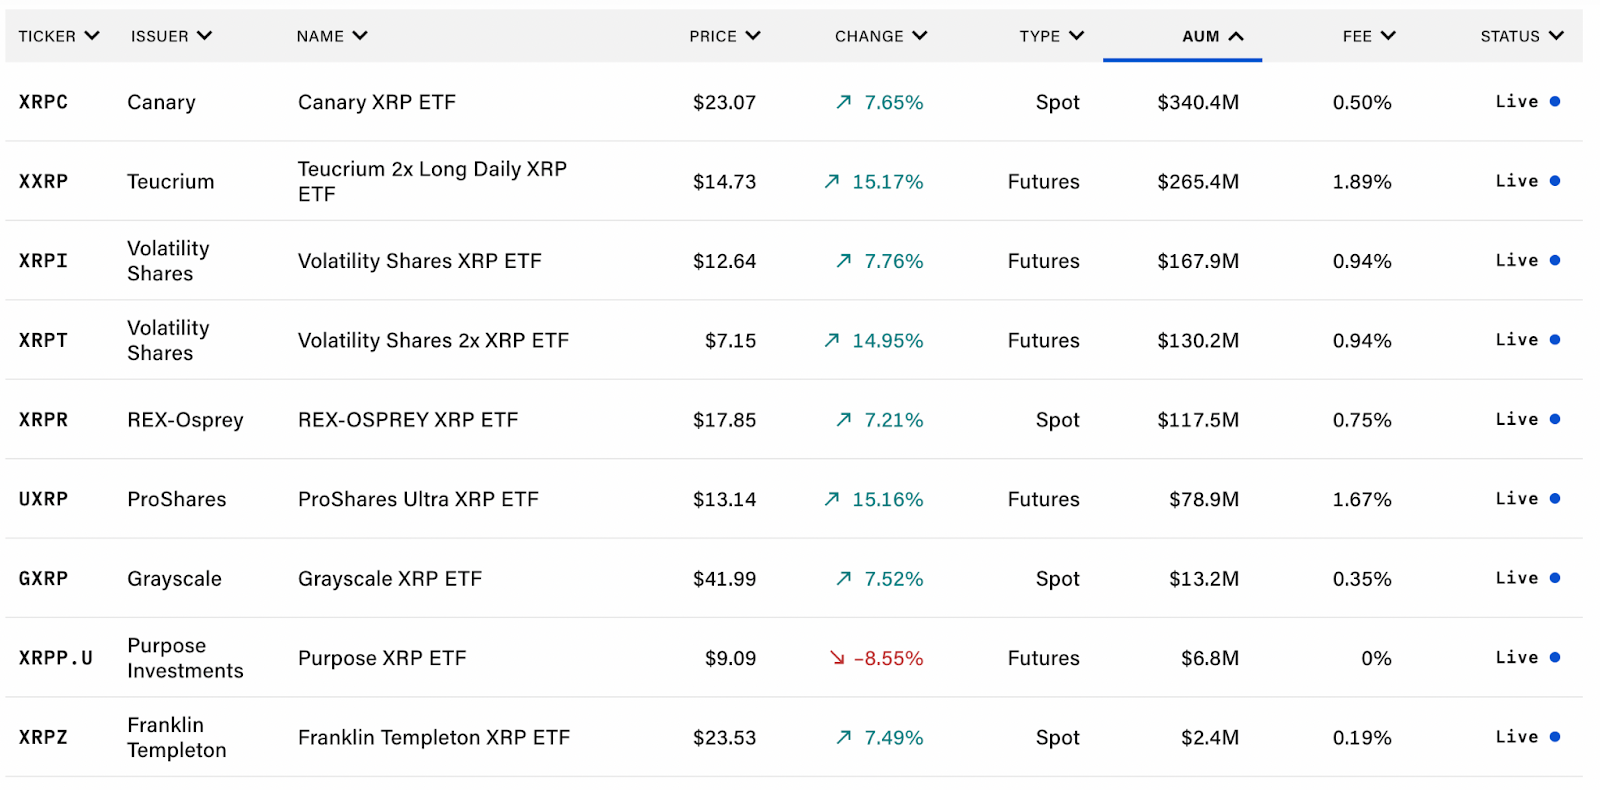Click the Live status dot for XRPZ
This screenshot has height=790, width=1600.
click(1555, 737)
